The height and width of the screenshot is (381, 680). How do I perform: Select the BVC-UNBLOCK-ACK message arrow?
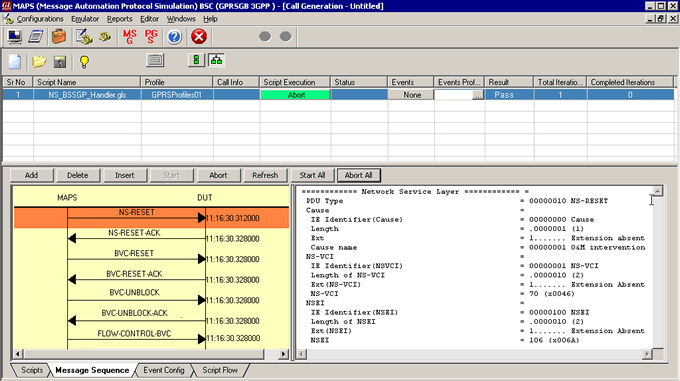136,320
